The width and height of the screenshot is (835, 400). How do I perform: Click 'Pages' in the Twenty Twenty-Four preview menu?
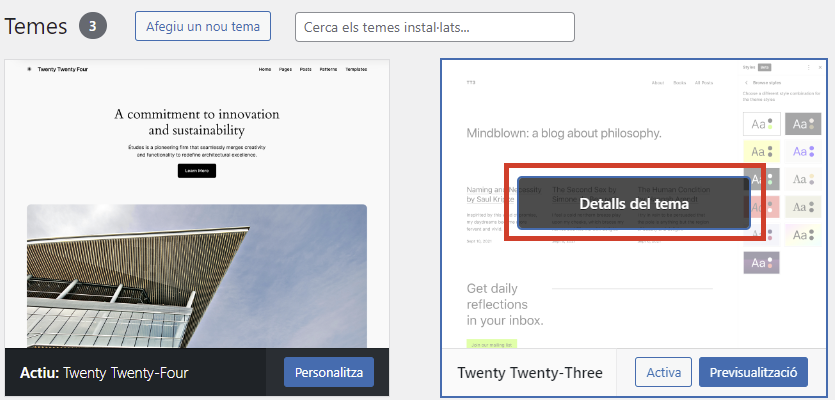285,69
